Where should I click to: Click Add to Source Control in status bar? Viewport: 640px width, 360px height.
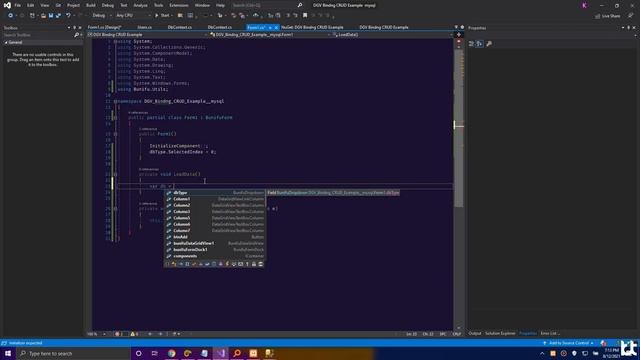pos(569,343)
